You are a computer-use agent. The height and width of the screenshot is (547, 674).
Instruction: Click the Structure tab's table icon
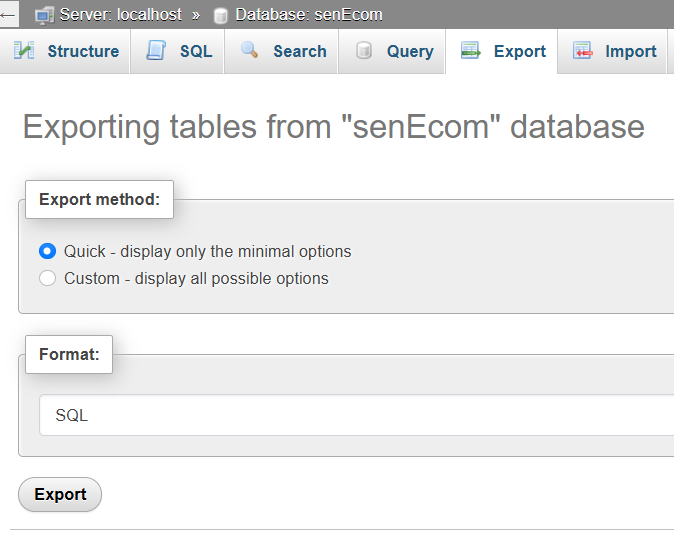click(x=24, y=51)
